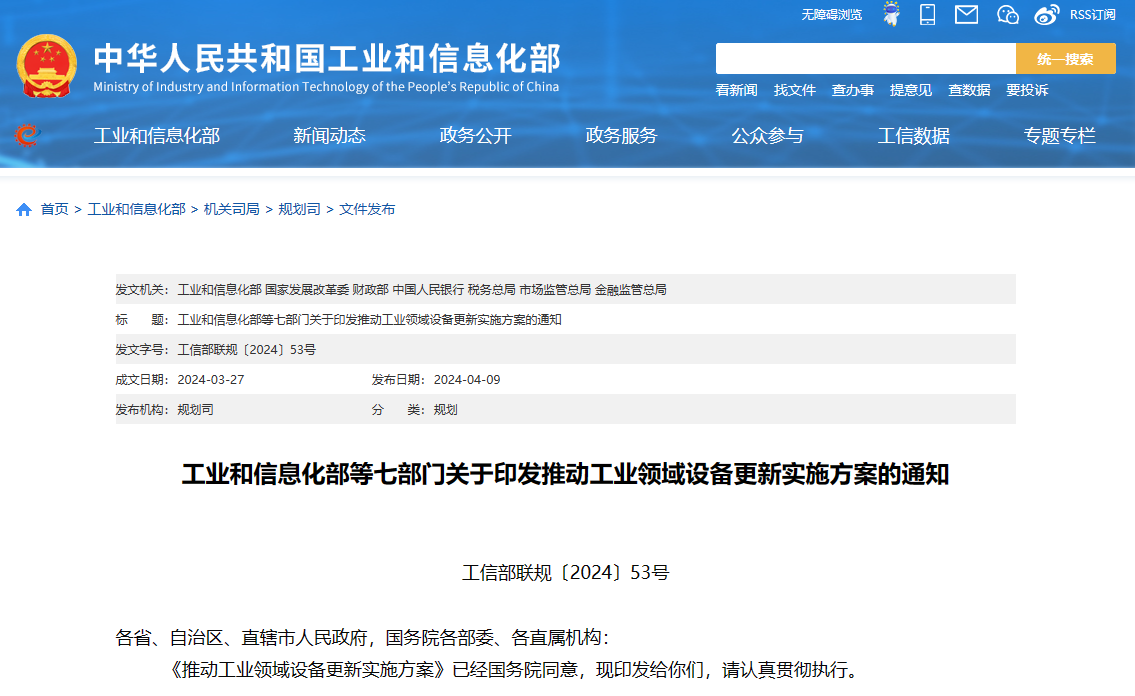Open the 政务公开 navigation menu

tap(475, 136)
